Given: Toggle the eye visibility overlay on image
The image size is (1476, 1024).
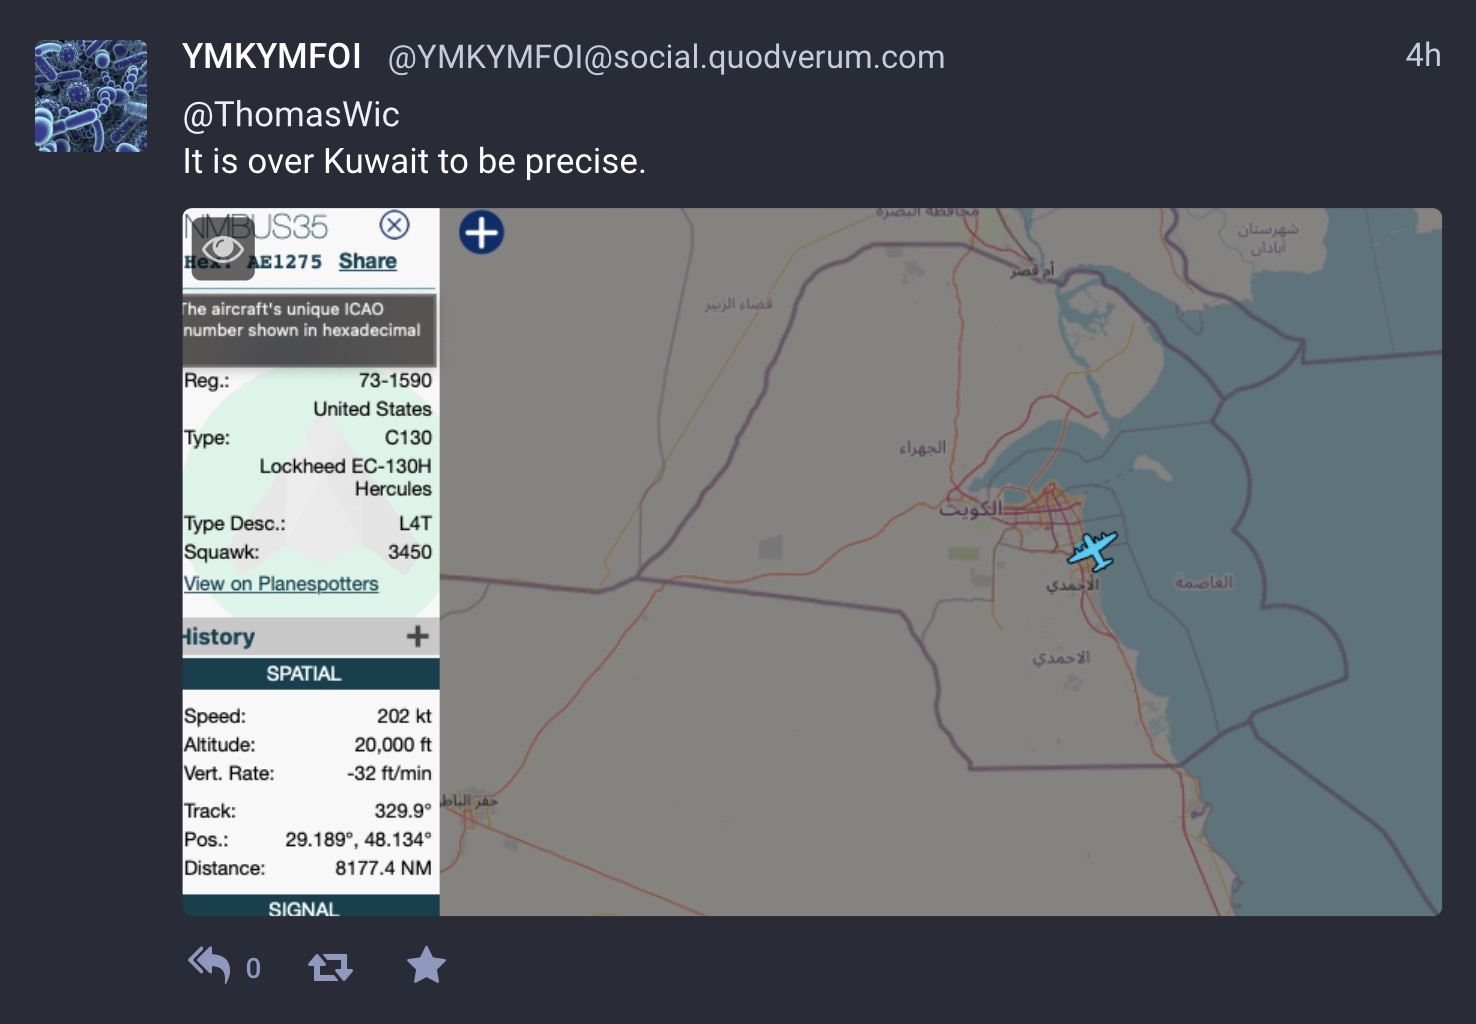Looking at the screenshot, I should [x=223, y=249].
